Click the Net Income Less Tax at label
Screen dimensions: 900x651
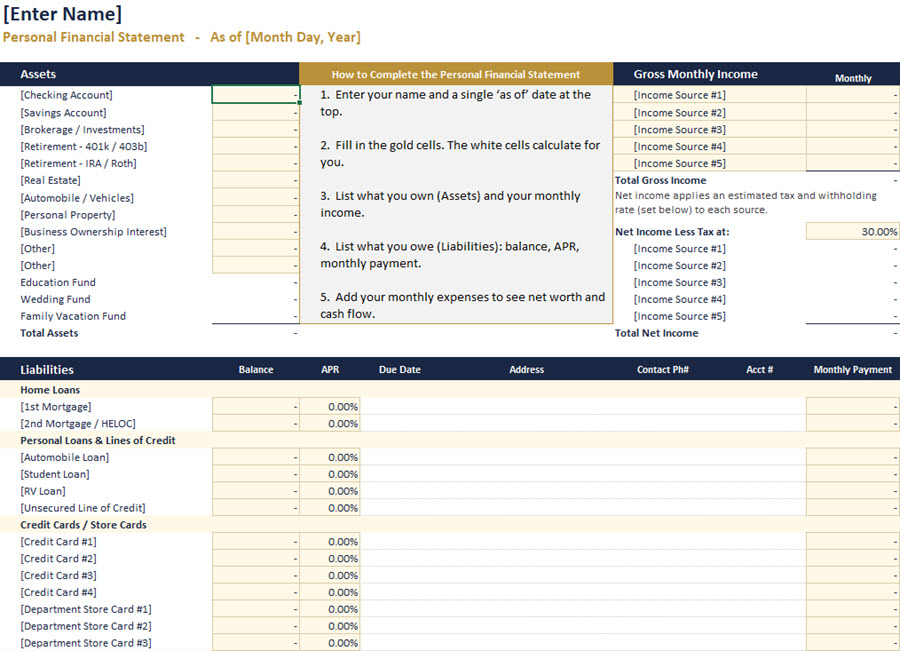672,231
